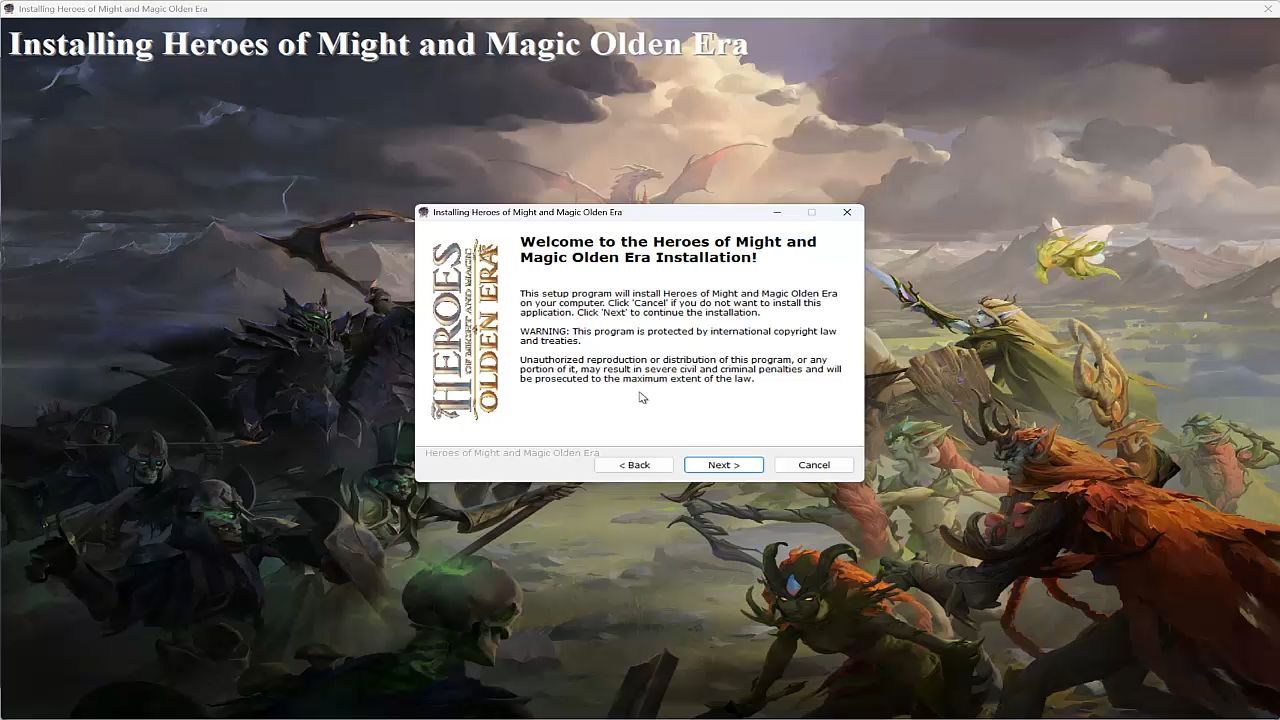The width and height of the screenshot is (1280, 720).
Task: Minimize the installer dialog window
Action: click(777, 212)
